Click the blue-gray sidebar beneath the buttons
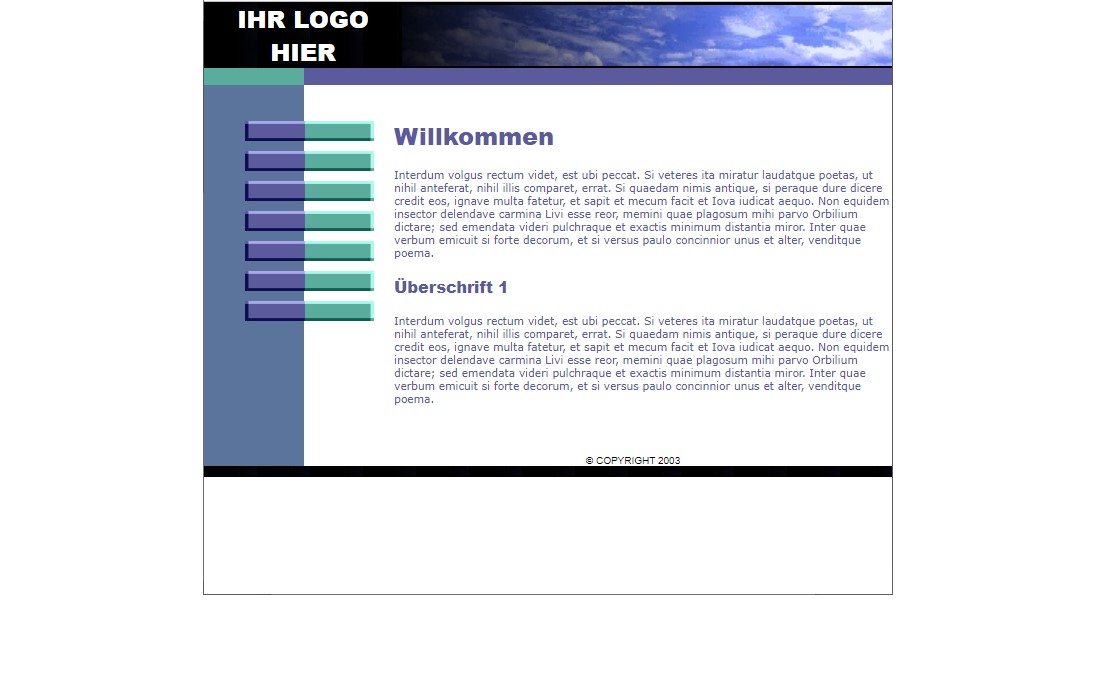Screen dimensions: 1096x673 (x=253, y=400)
